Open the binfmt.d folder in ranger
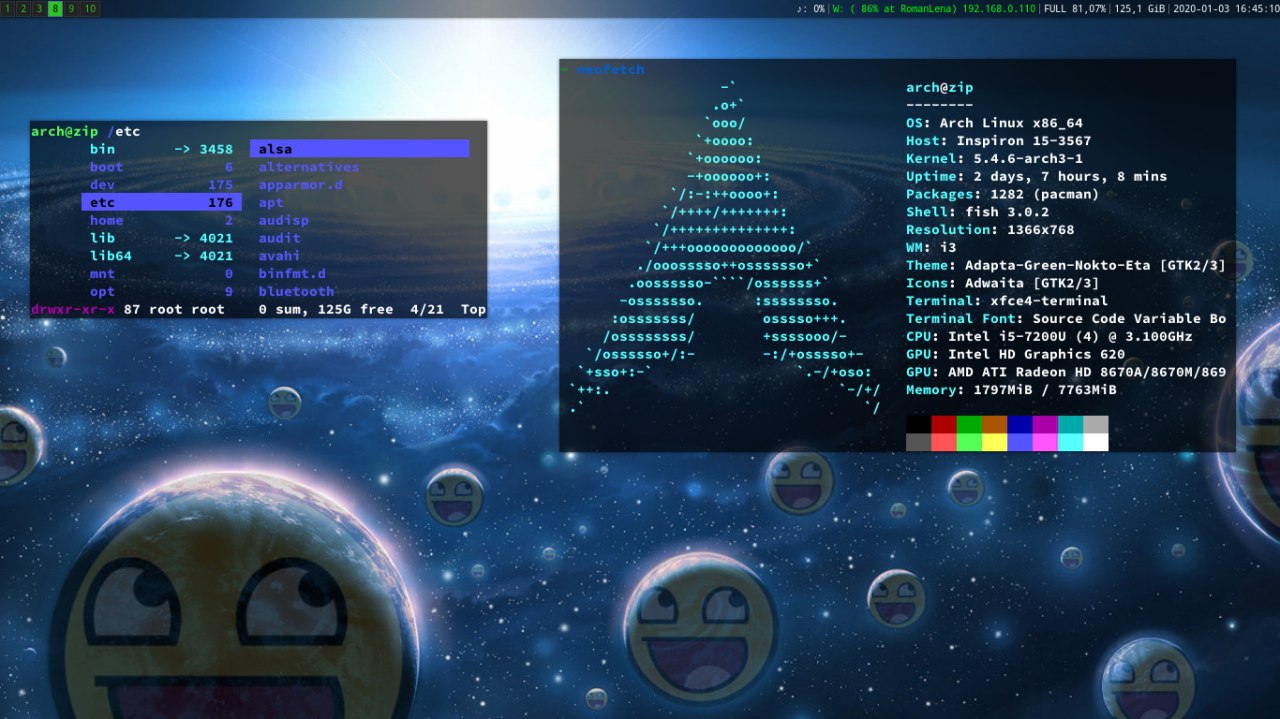The image size is (1280, 719). click(x=292, y=273)
